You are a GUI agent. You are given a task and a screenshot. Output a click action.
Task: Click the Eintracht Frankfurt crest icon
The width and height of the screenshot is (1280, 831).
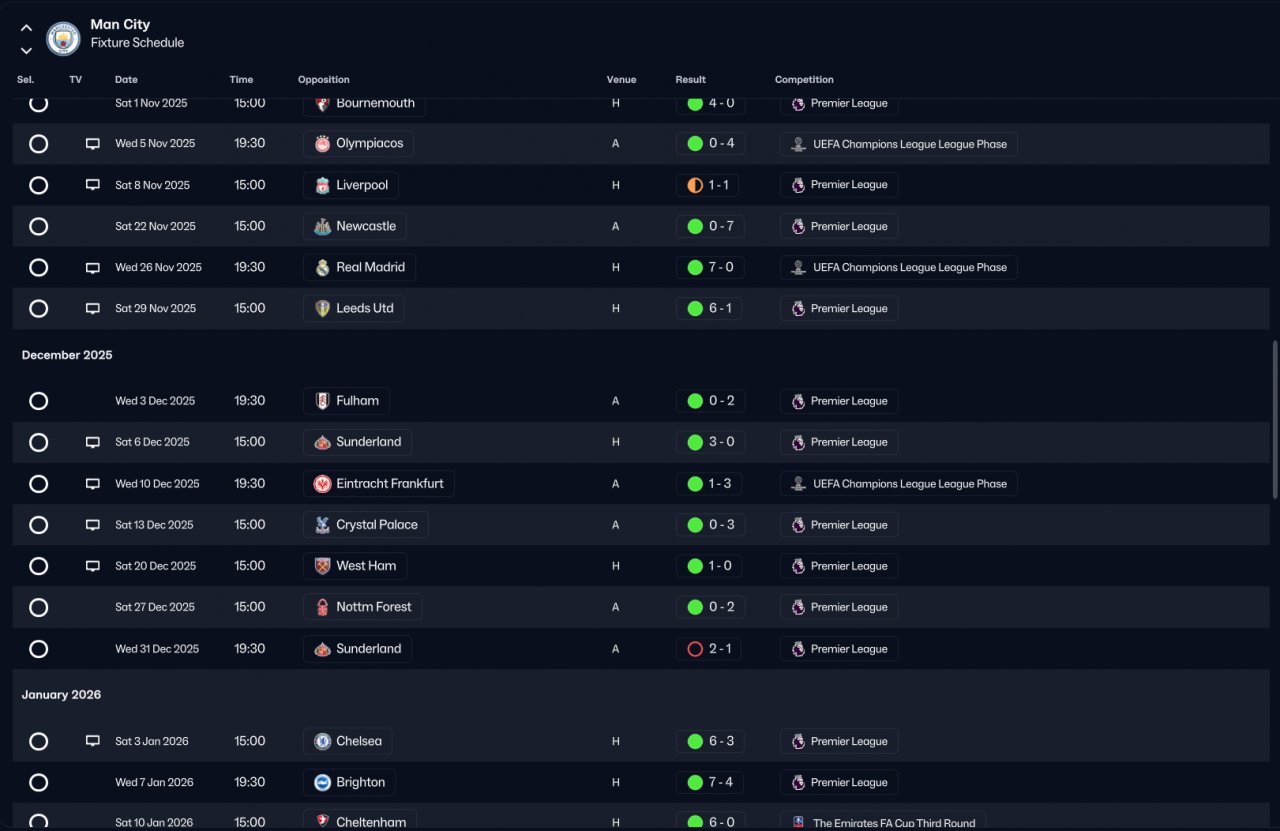click(322, 484)
